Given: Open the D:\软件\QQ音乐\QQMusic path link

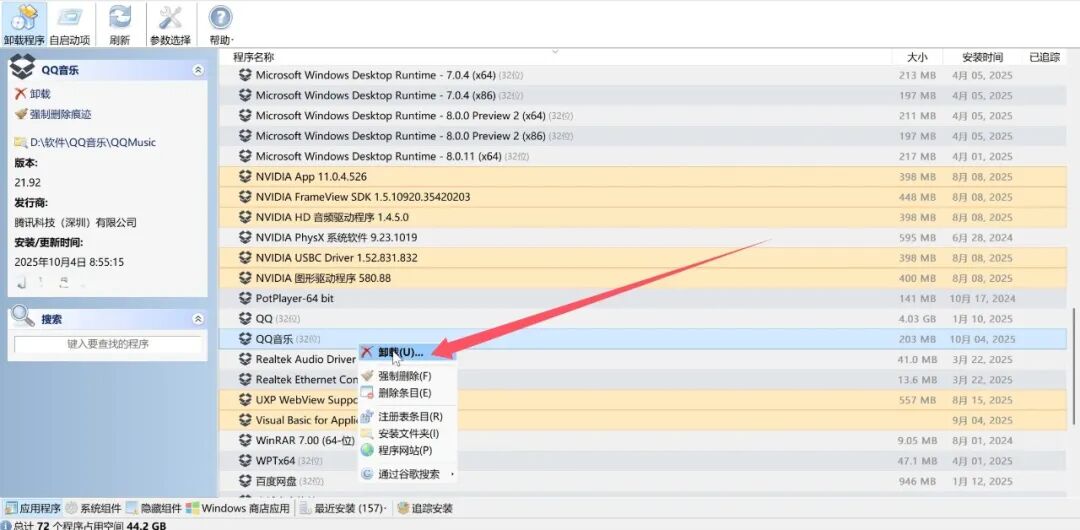Looking at the screenshot, I should click(x=93, y=143).
